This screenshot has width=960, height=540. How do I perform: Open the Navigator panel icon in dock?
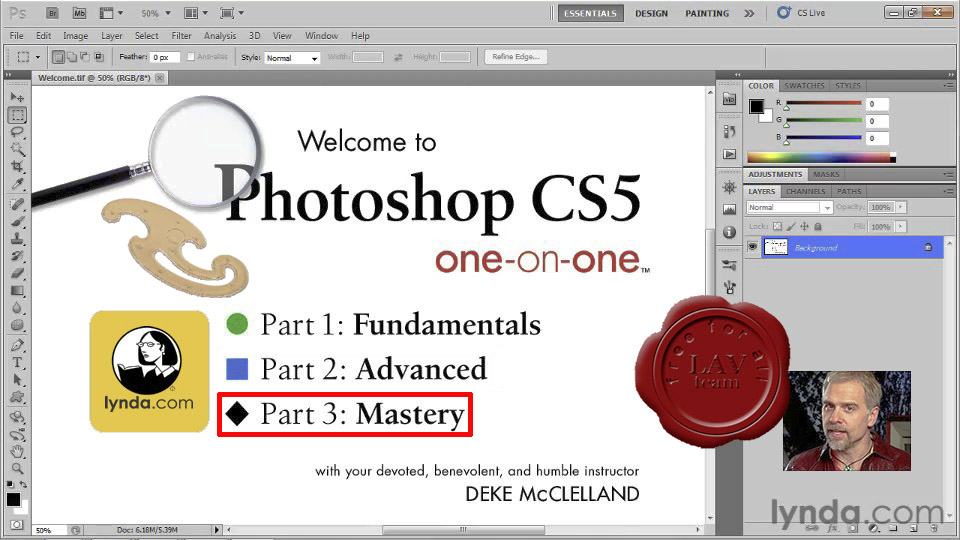click(729, 187)
